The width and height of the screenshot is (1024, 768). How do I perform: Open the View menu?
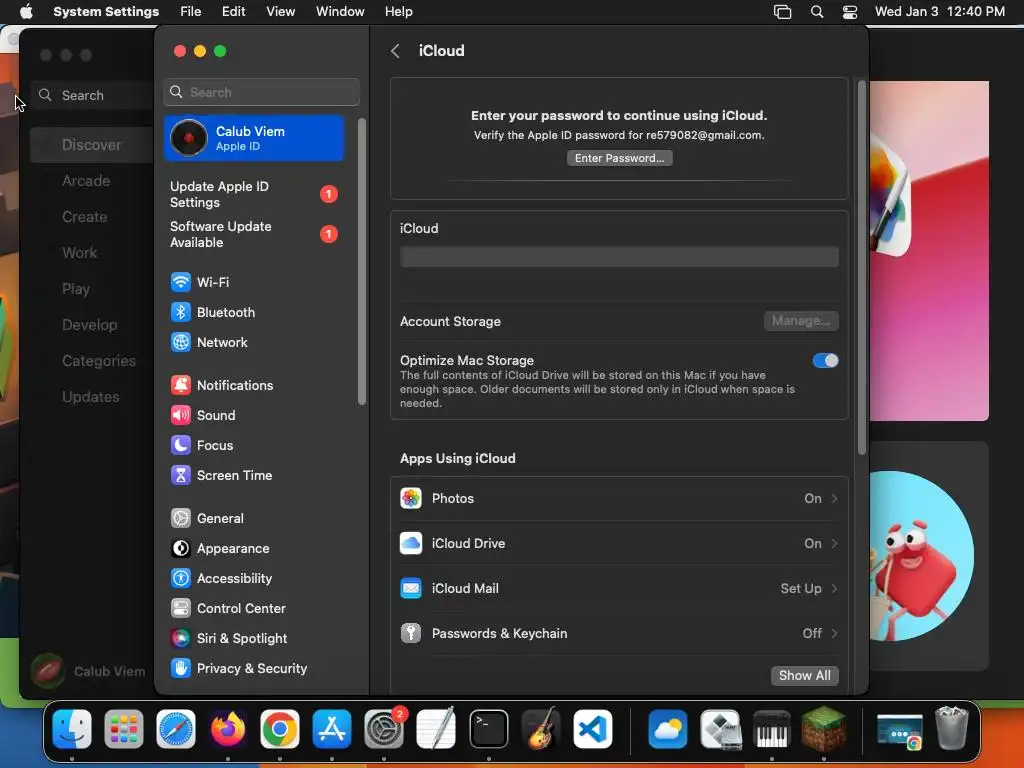point(281,12)
